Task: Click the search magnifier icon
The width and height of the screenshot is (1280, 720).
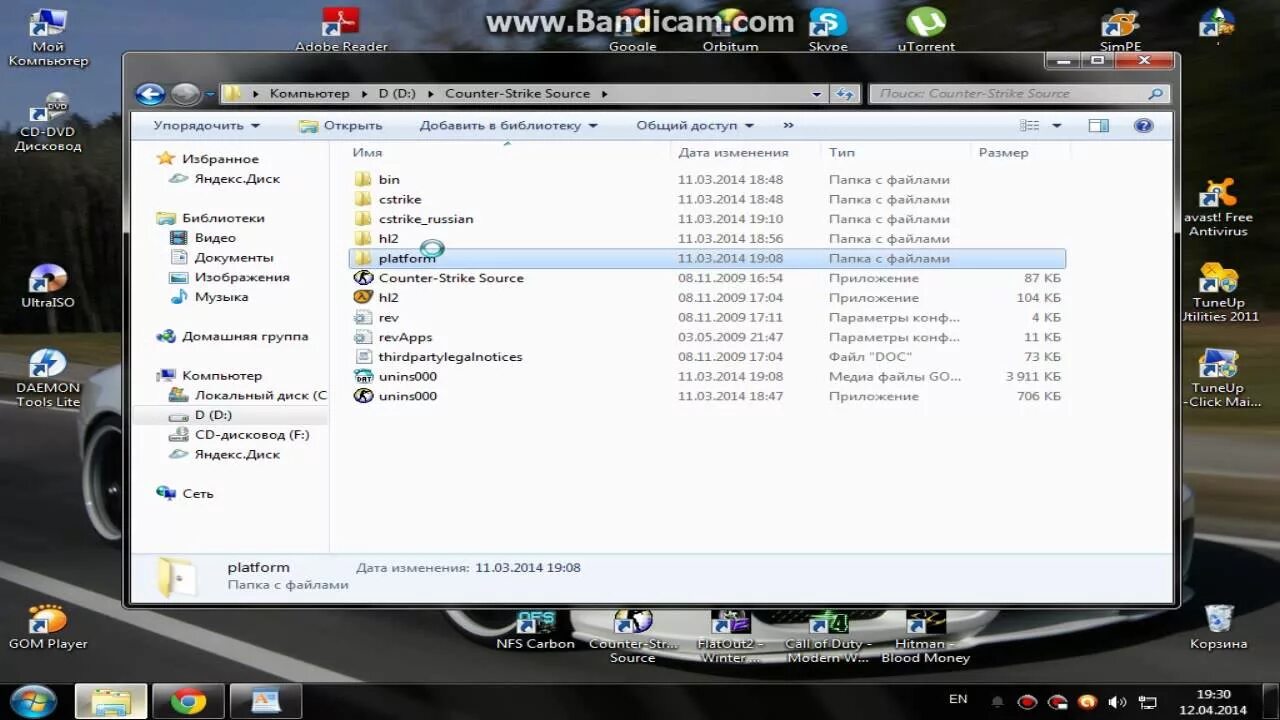Action: 1156,94
